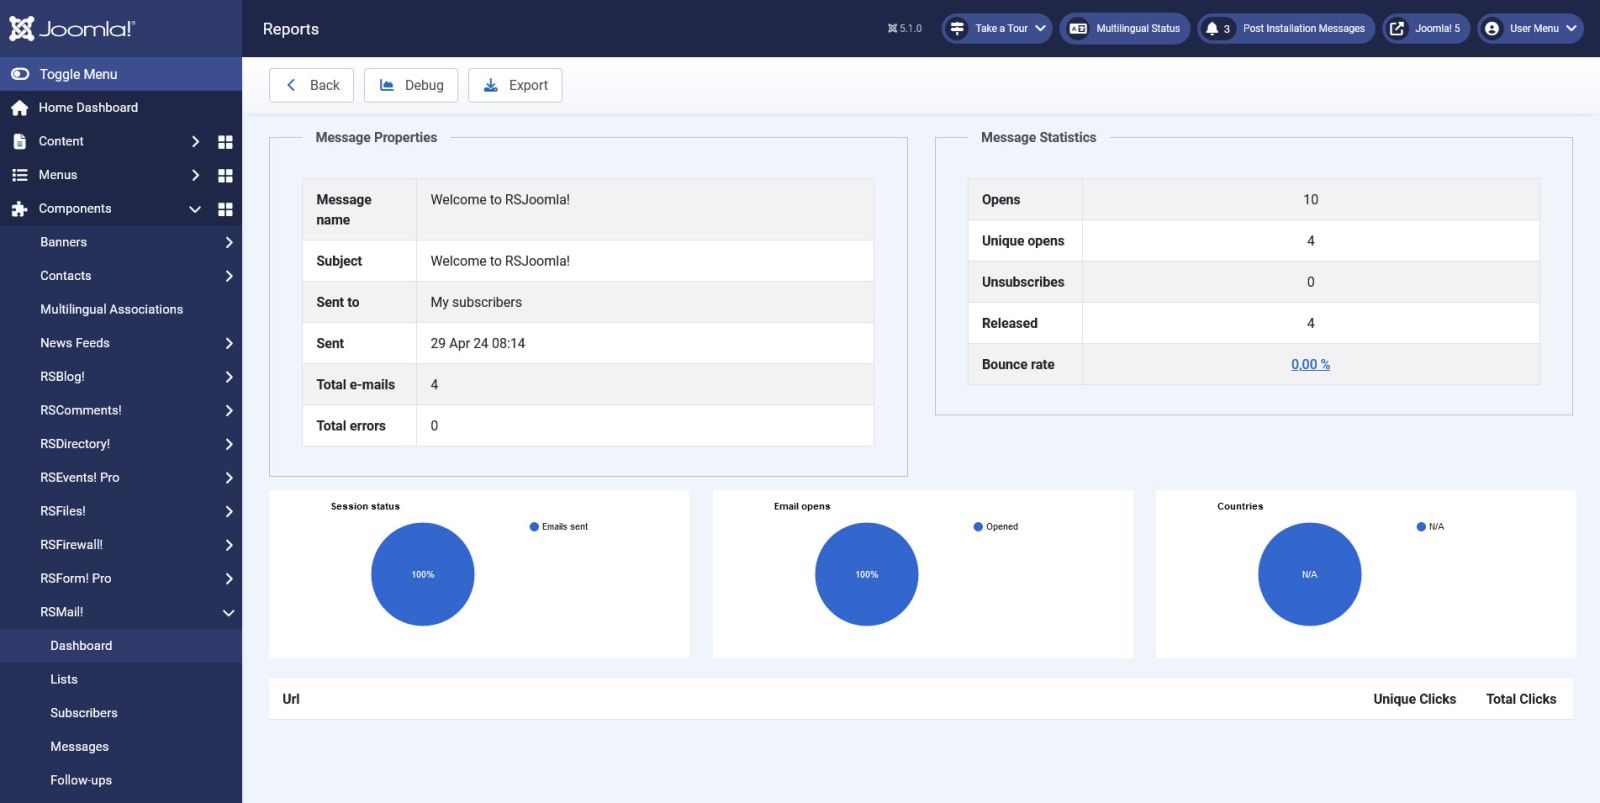1600x803 pixels.
Task: Open Multilingual Associations
Action: tap(111, 310)
